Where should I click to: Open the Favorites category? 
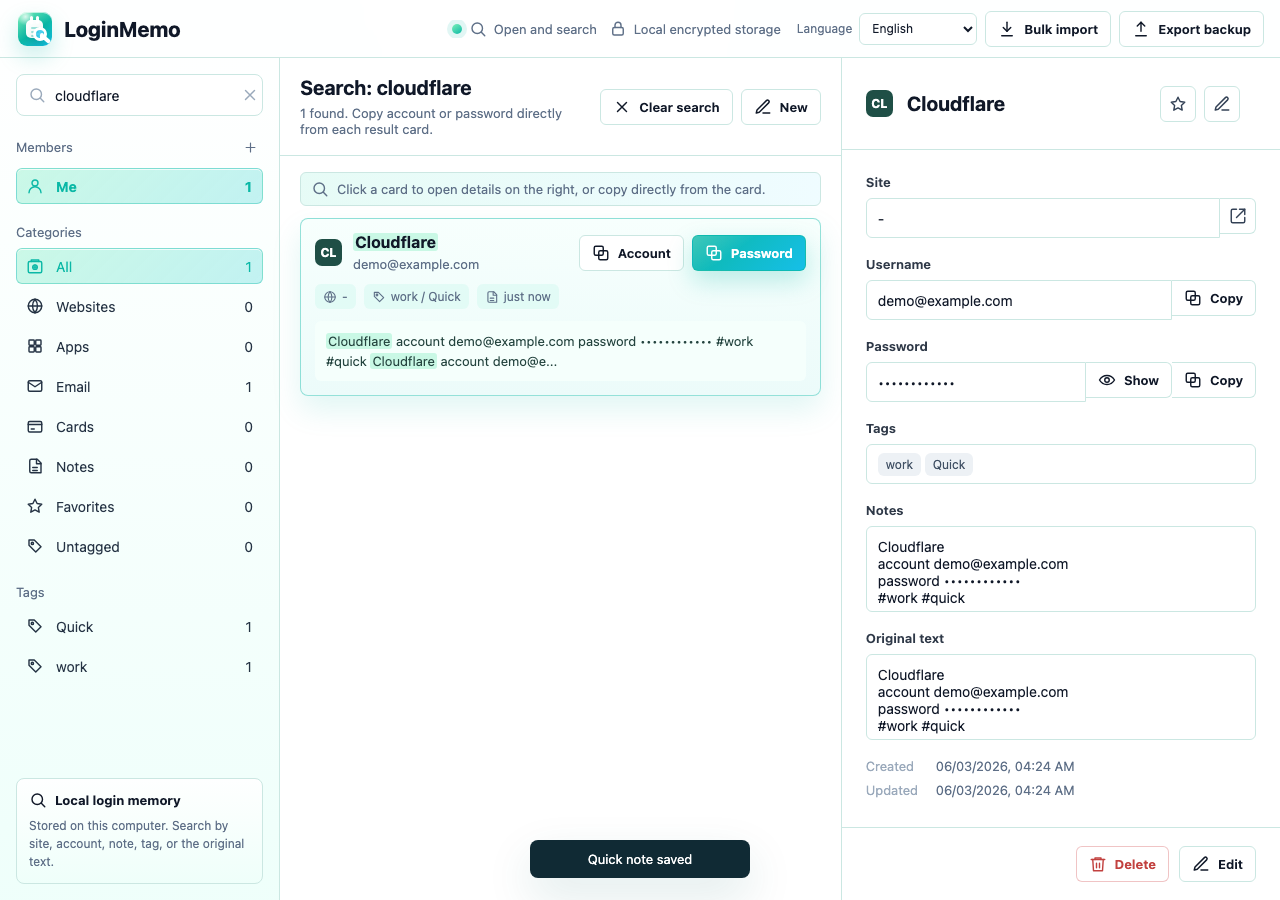pos(139,506)
